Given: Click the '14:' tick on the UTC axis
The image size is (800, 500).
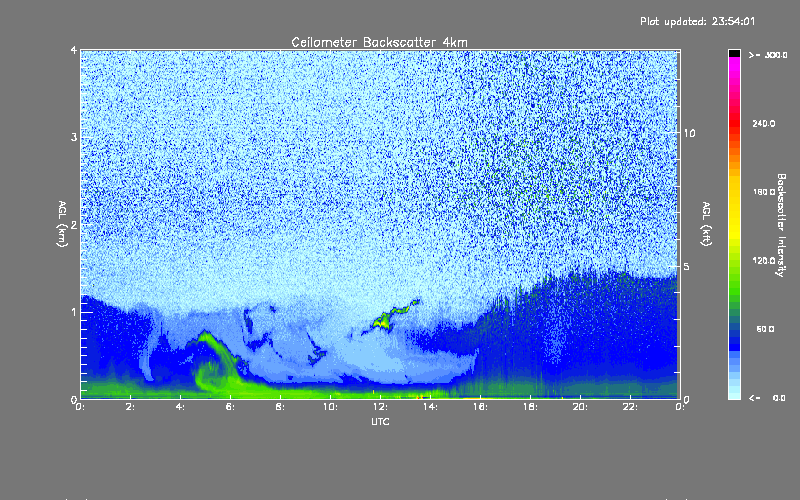Looking at the screenshot, I should click(430, 407).
